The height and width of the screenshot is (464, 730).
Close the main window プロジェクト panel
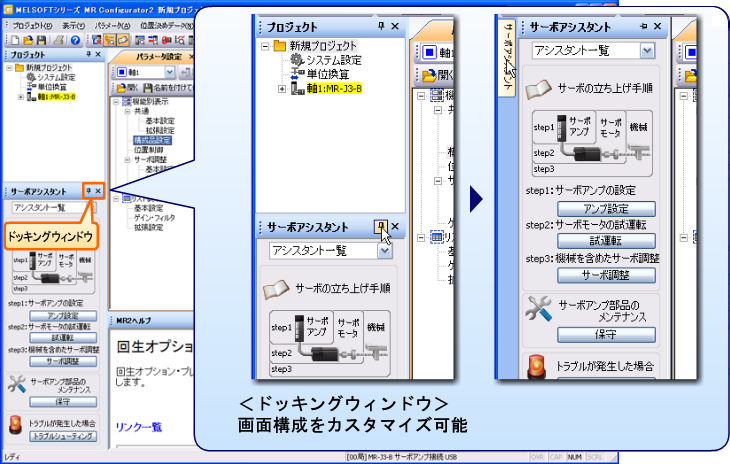click(98, 54)
